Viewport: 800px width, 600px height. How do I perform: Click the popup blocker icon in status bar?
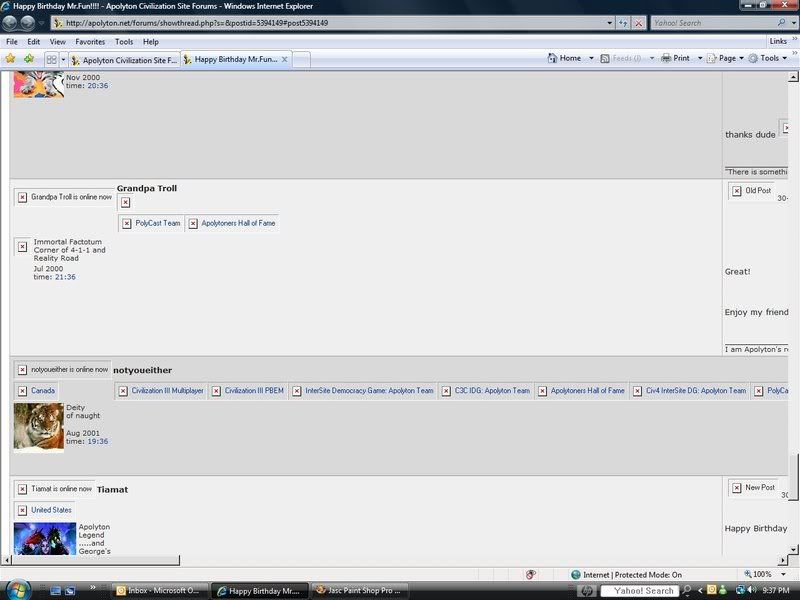pos(531,574)
